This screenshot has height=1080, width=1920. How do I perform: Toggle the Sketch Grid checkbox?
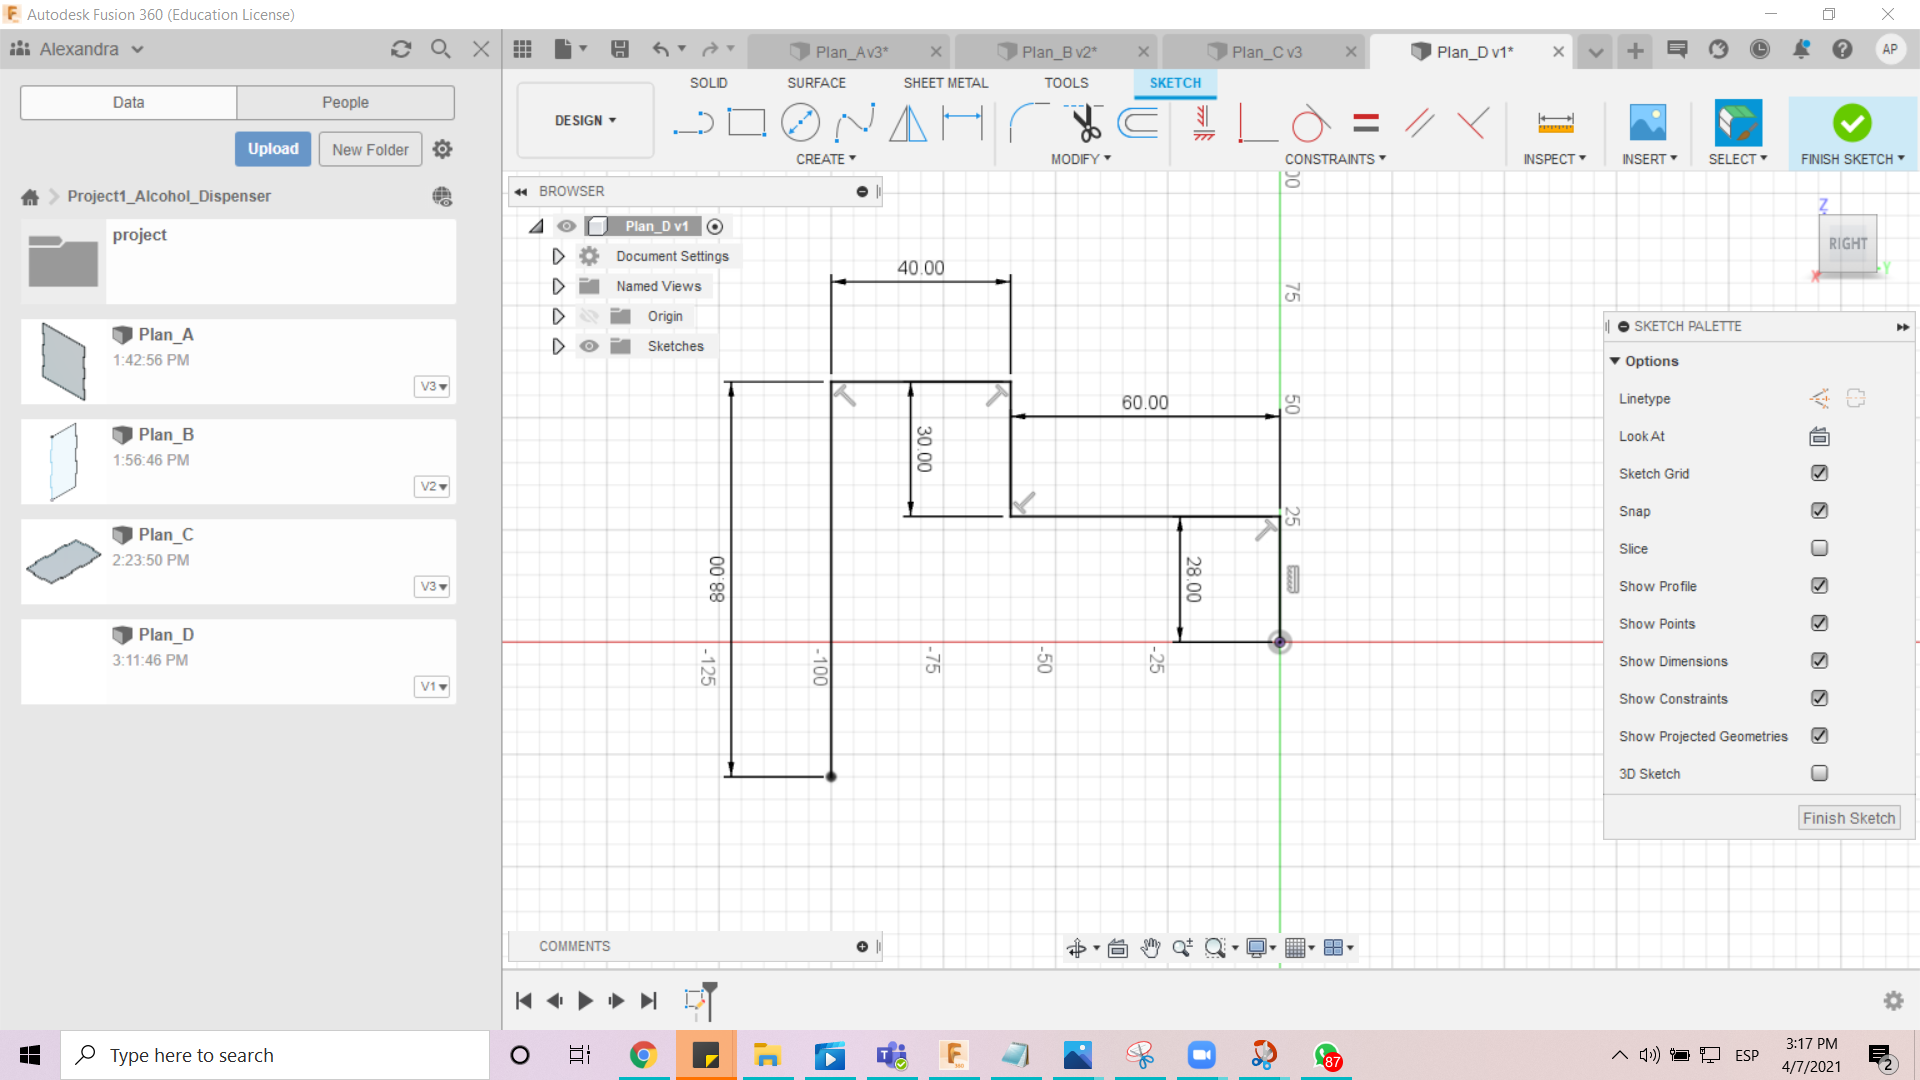click(x=1819, y=473)
